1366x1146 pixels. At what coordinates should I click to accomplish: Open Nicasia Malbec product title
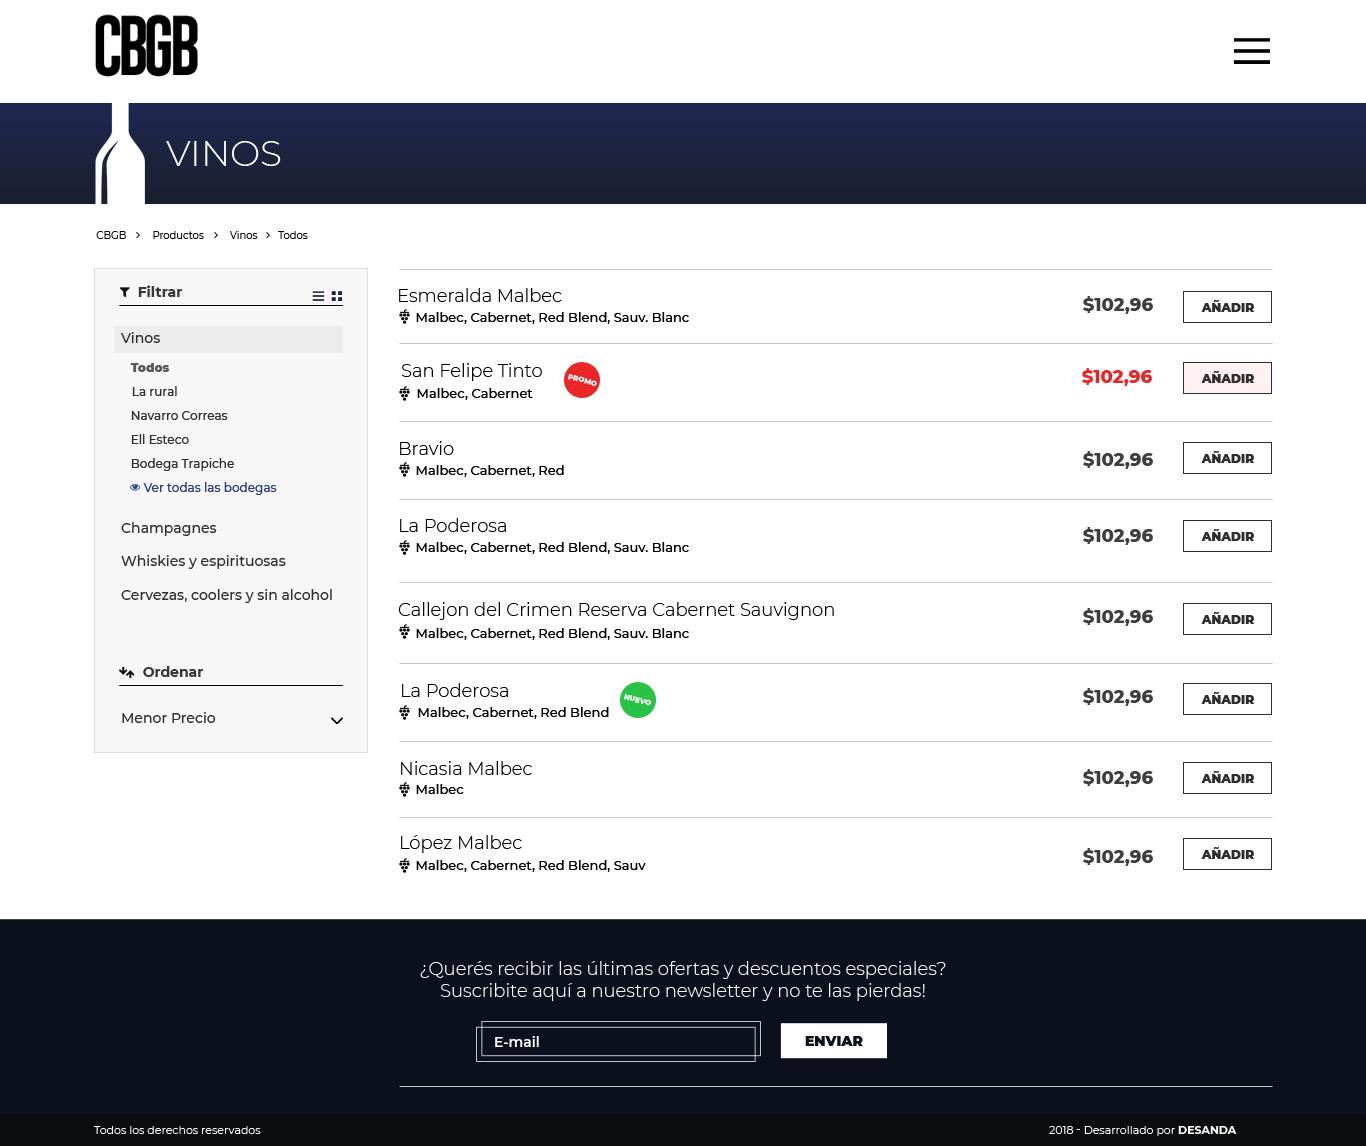pyautogui.click(x=466, y=769)
